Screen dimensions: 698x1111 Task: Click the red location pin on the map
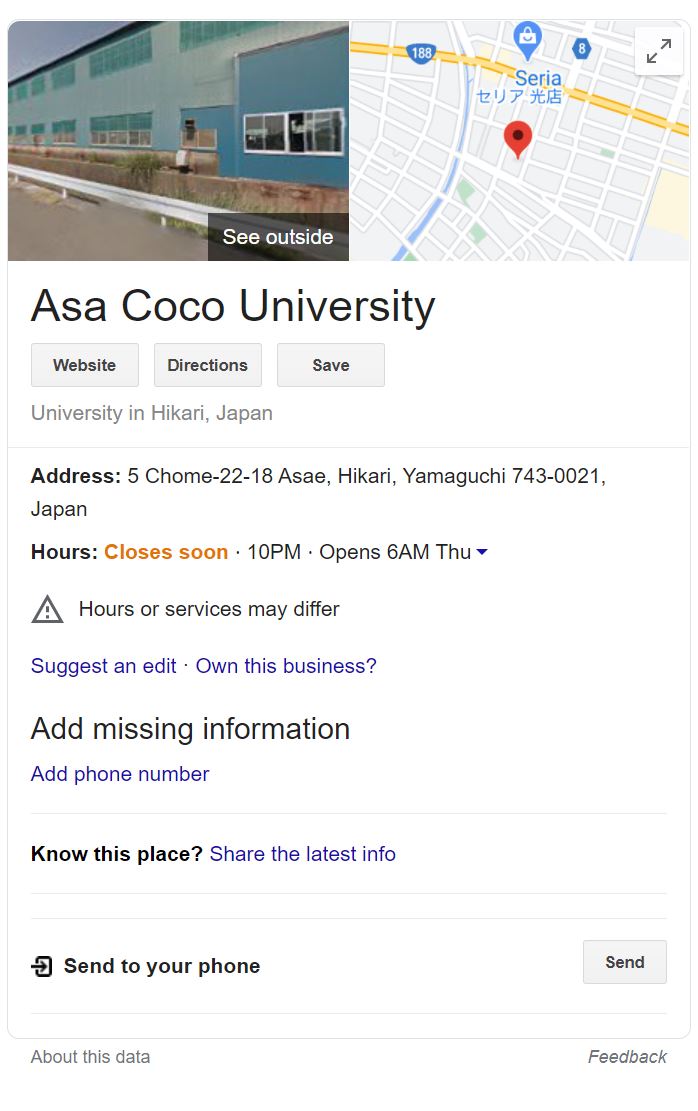pyautogui.click(x=518, y=138)
